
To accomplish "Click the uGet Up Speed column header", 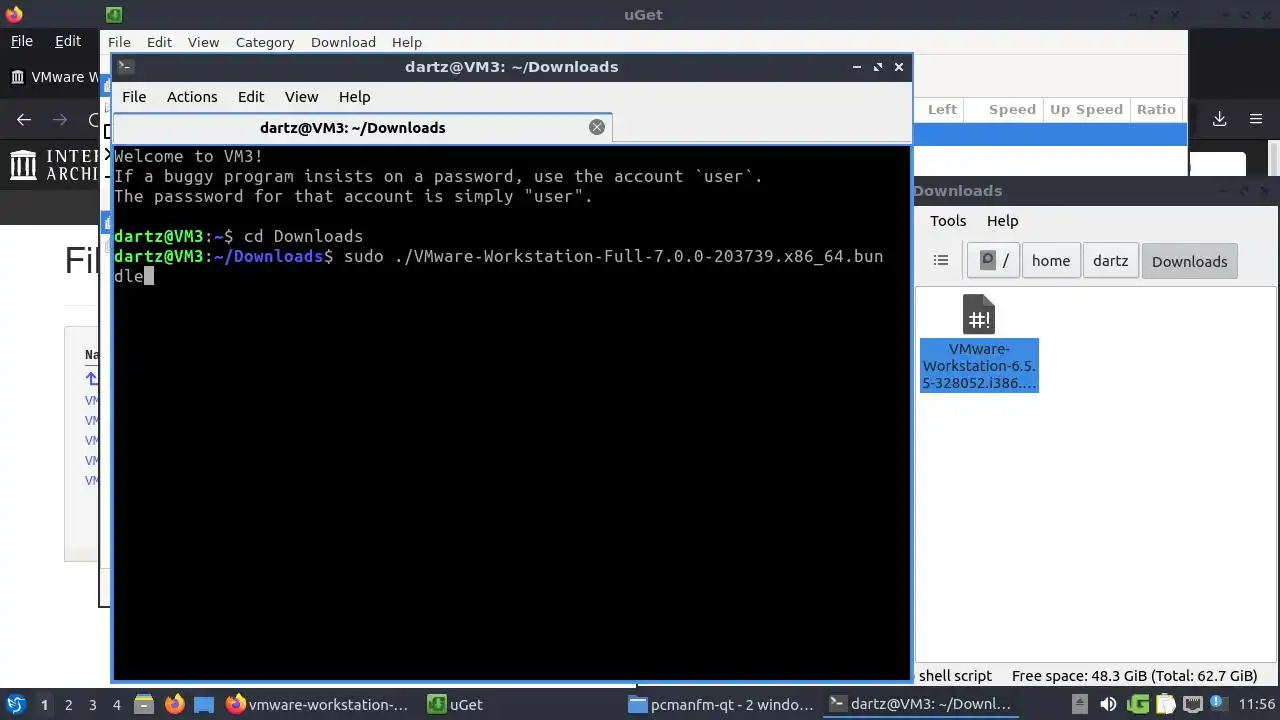I will (x=1086, y=109).
